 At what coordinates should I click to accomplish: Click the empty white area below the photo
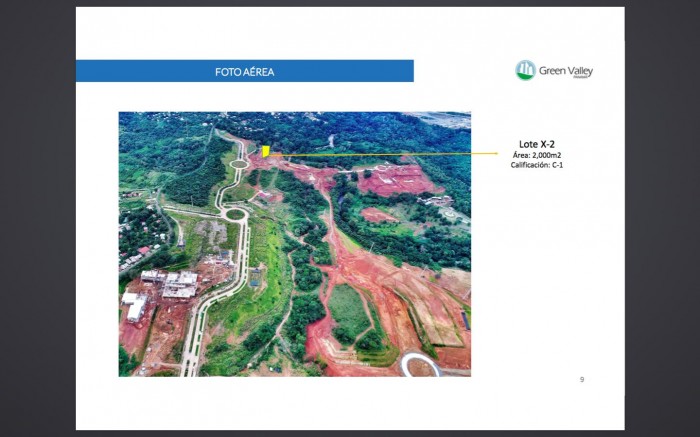tap(300, 400)
